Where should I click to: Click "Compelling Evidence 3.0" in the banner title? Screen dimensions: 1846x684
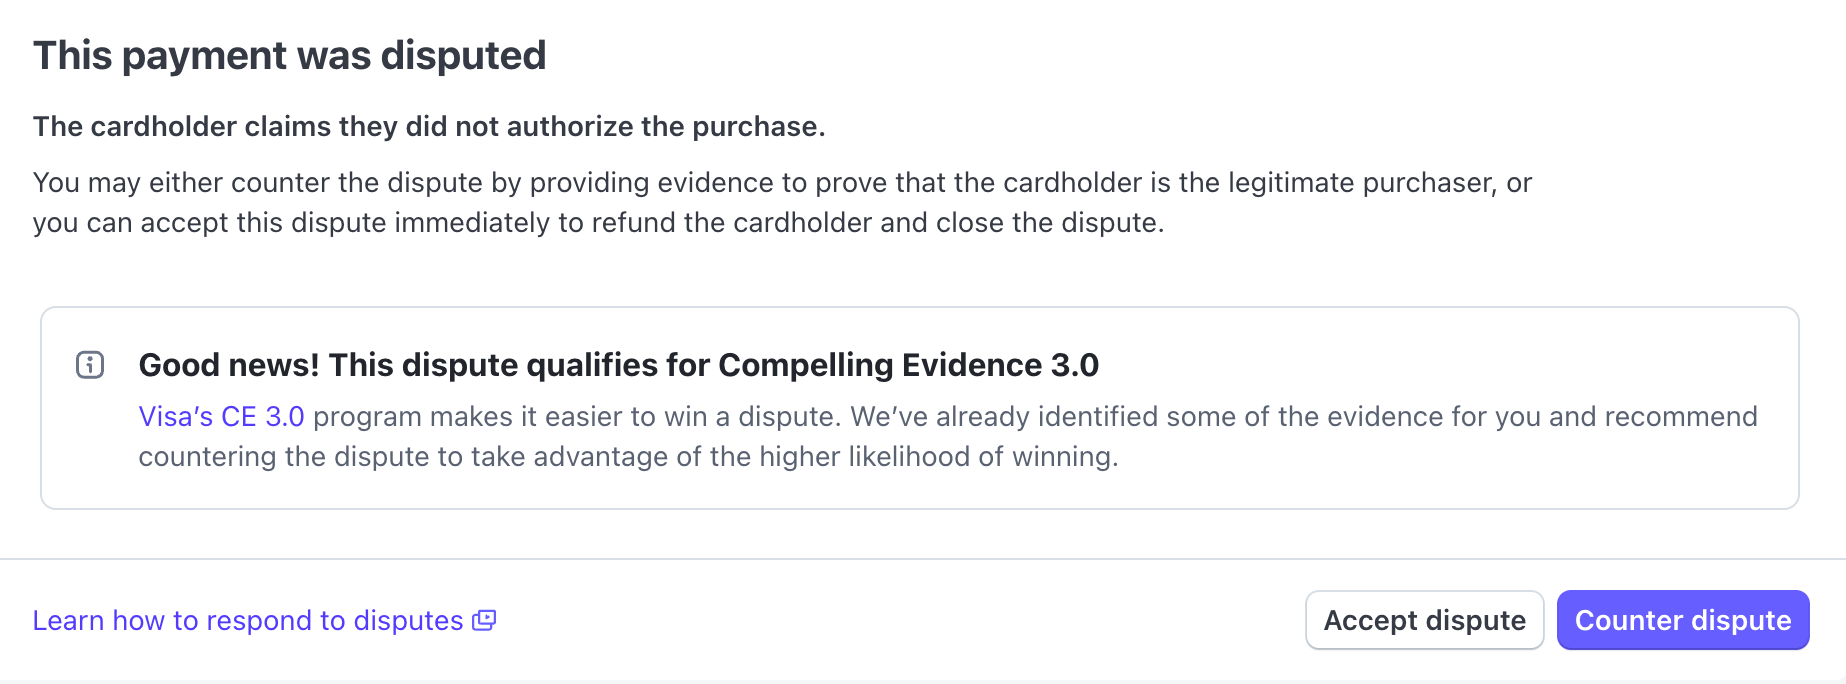[x=908, y=365]
